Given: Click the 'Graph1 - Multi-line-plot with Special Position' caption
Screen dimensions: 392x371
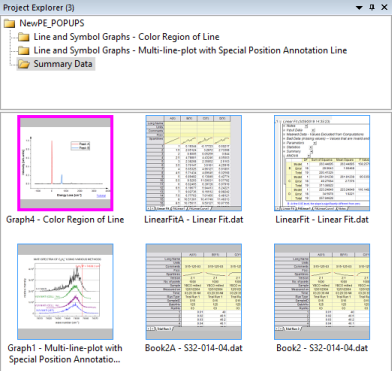Looking at the screenshot, I should pyautogui.click(x=65, y=354).
